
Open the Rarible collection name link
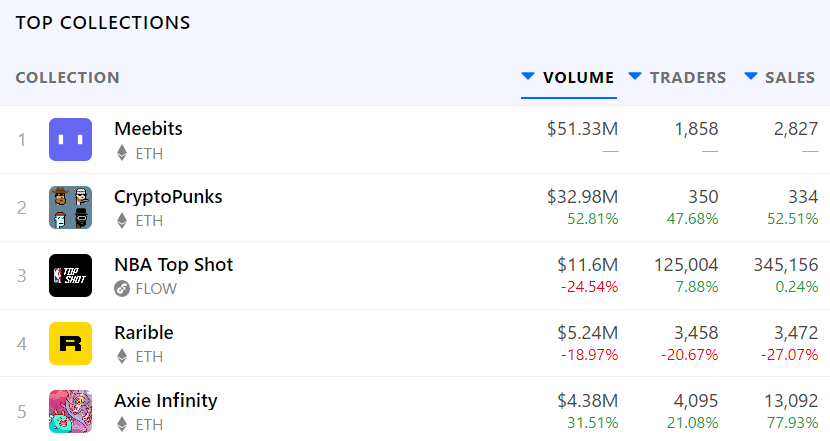pyautogui.click(x=144, y=333)
